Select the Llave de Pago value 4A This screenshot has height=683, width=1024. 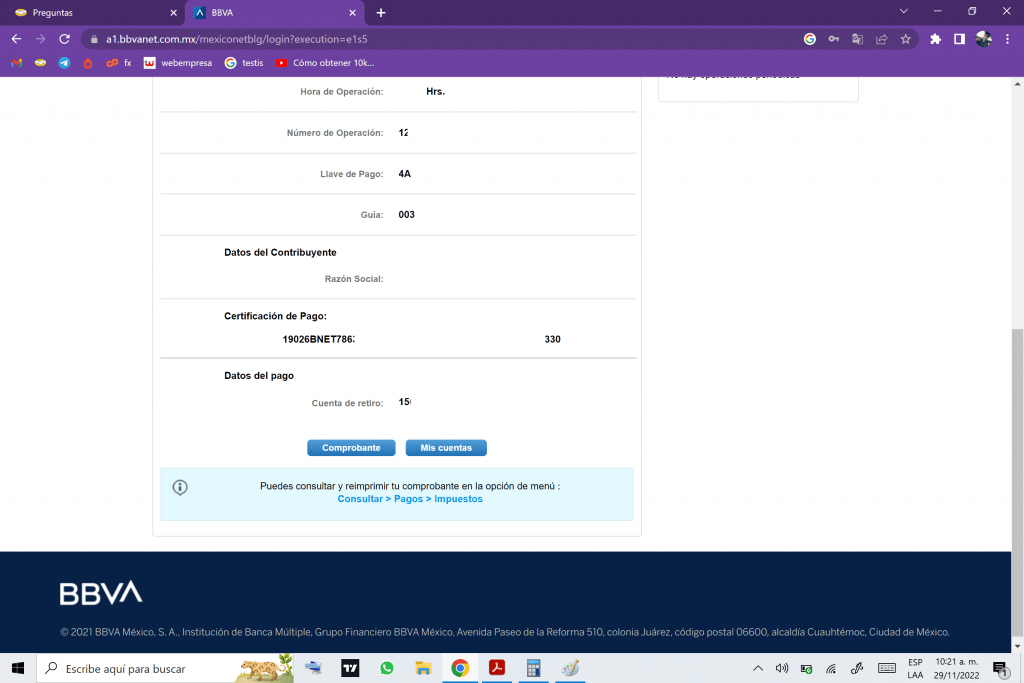404,174
